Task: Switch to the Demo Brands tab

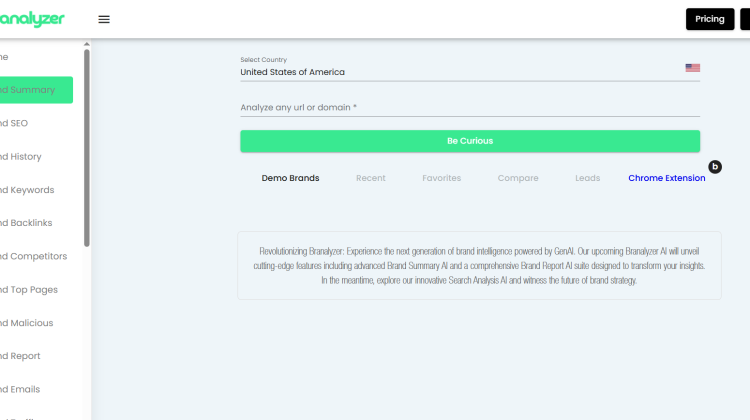Action: click(290, 178)
